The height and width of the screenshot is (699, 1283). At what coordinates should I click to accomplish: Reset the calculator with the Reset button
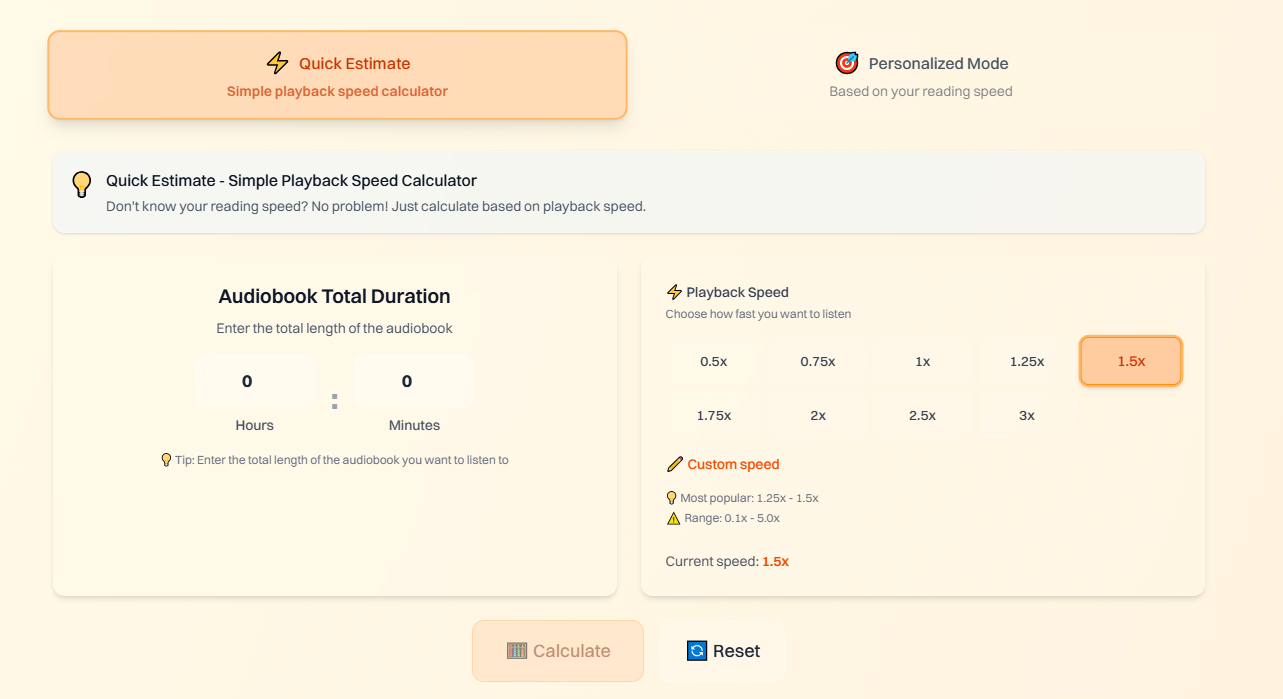[723, 651]
